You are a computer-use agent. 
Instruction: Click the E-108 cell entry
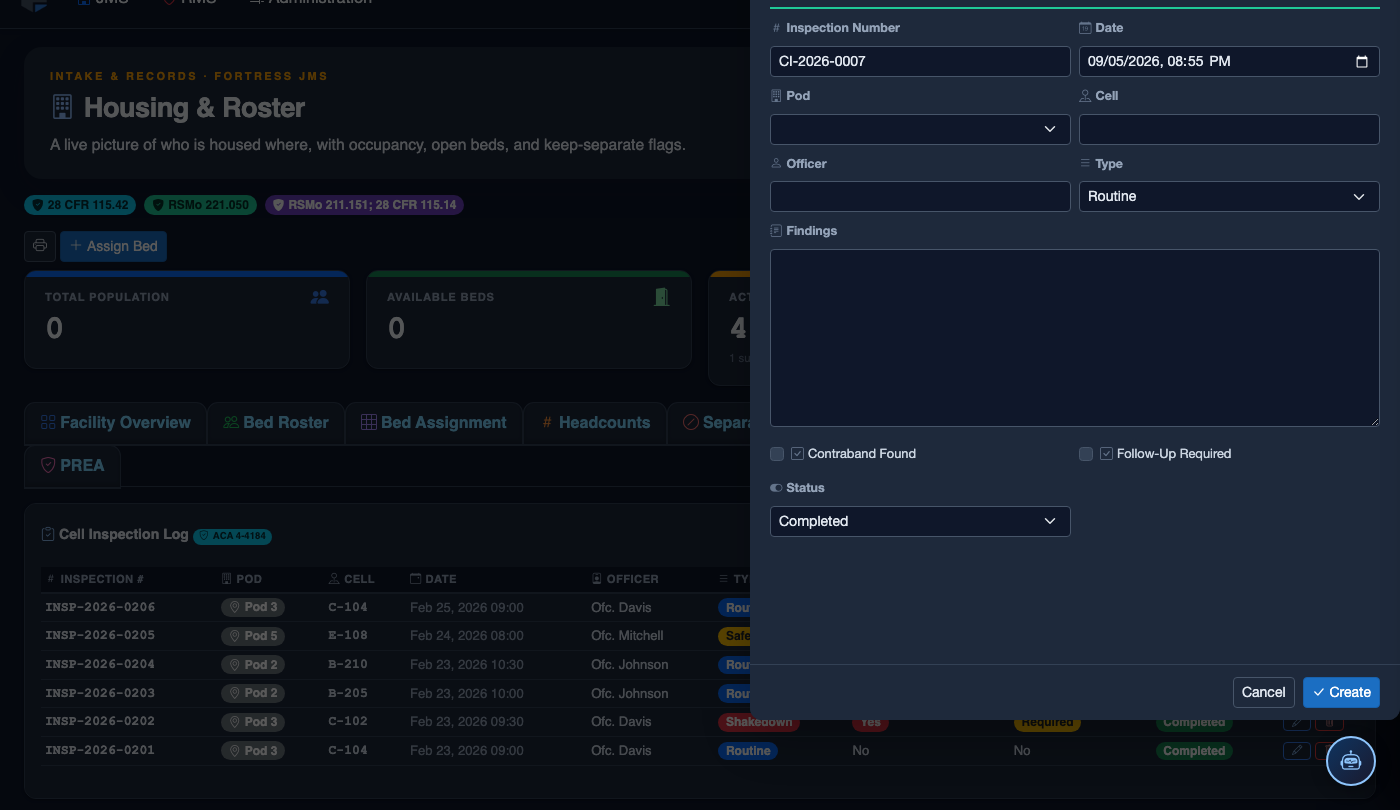pos(348,636)
